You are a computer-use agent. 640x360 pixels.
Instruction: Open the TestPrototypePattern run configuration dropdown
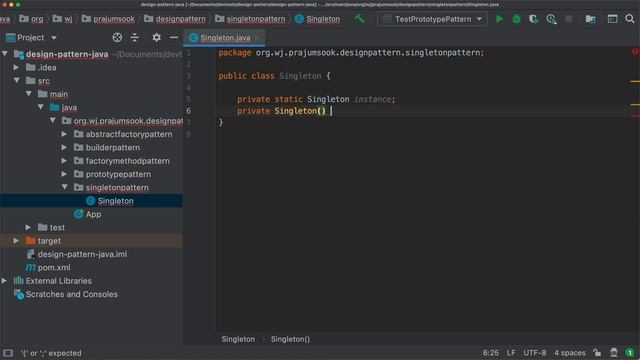pos(432,19)
